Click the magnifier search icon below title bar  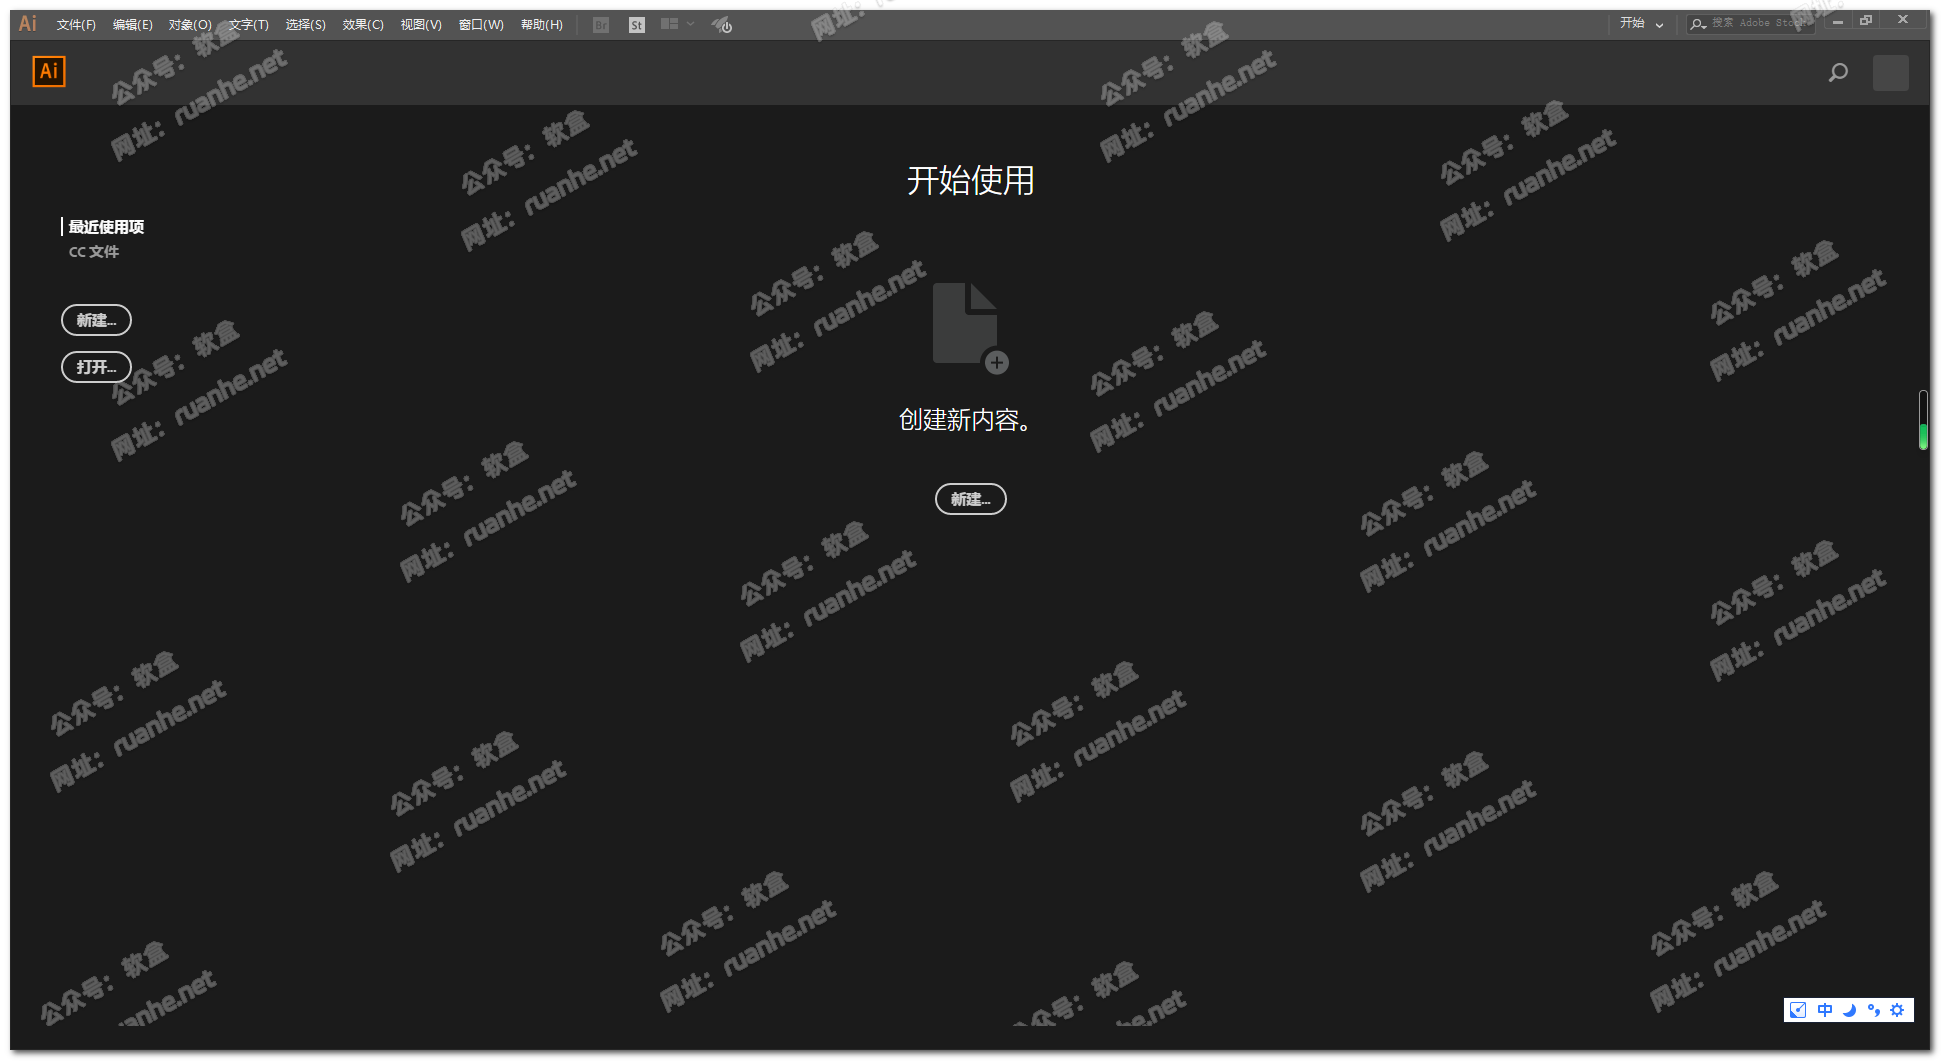tap(1838, 72)
